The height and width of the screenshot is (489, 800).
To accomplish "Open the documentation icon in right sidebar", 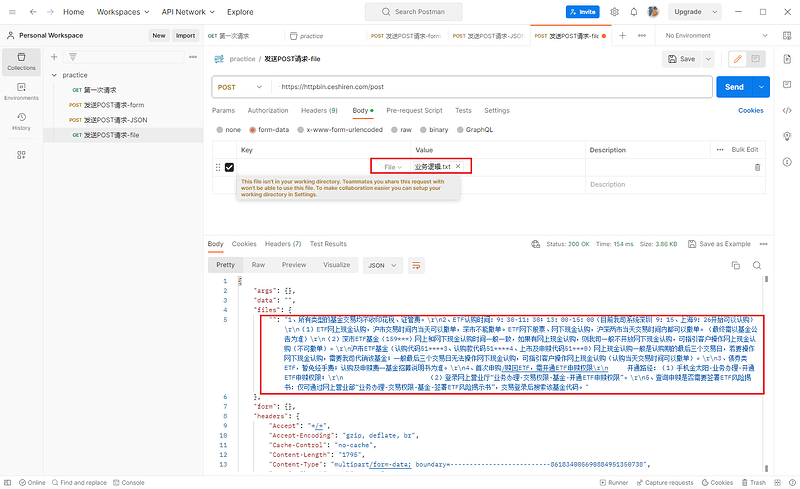I will [x=787, y=59].
